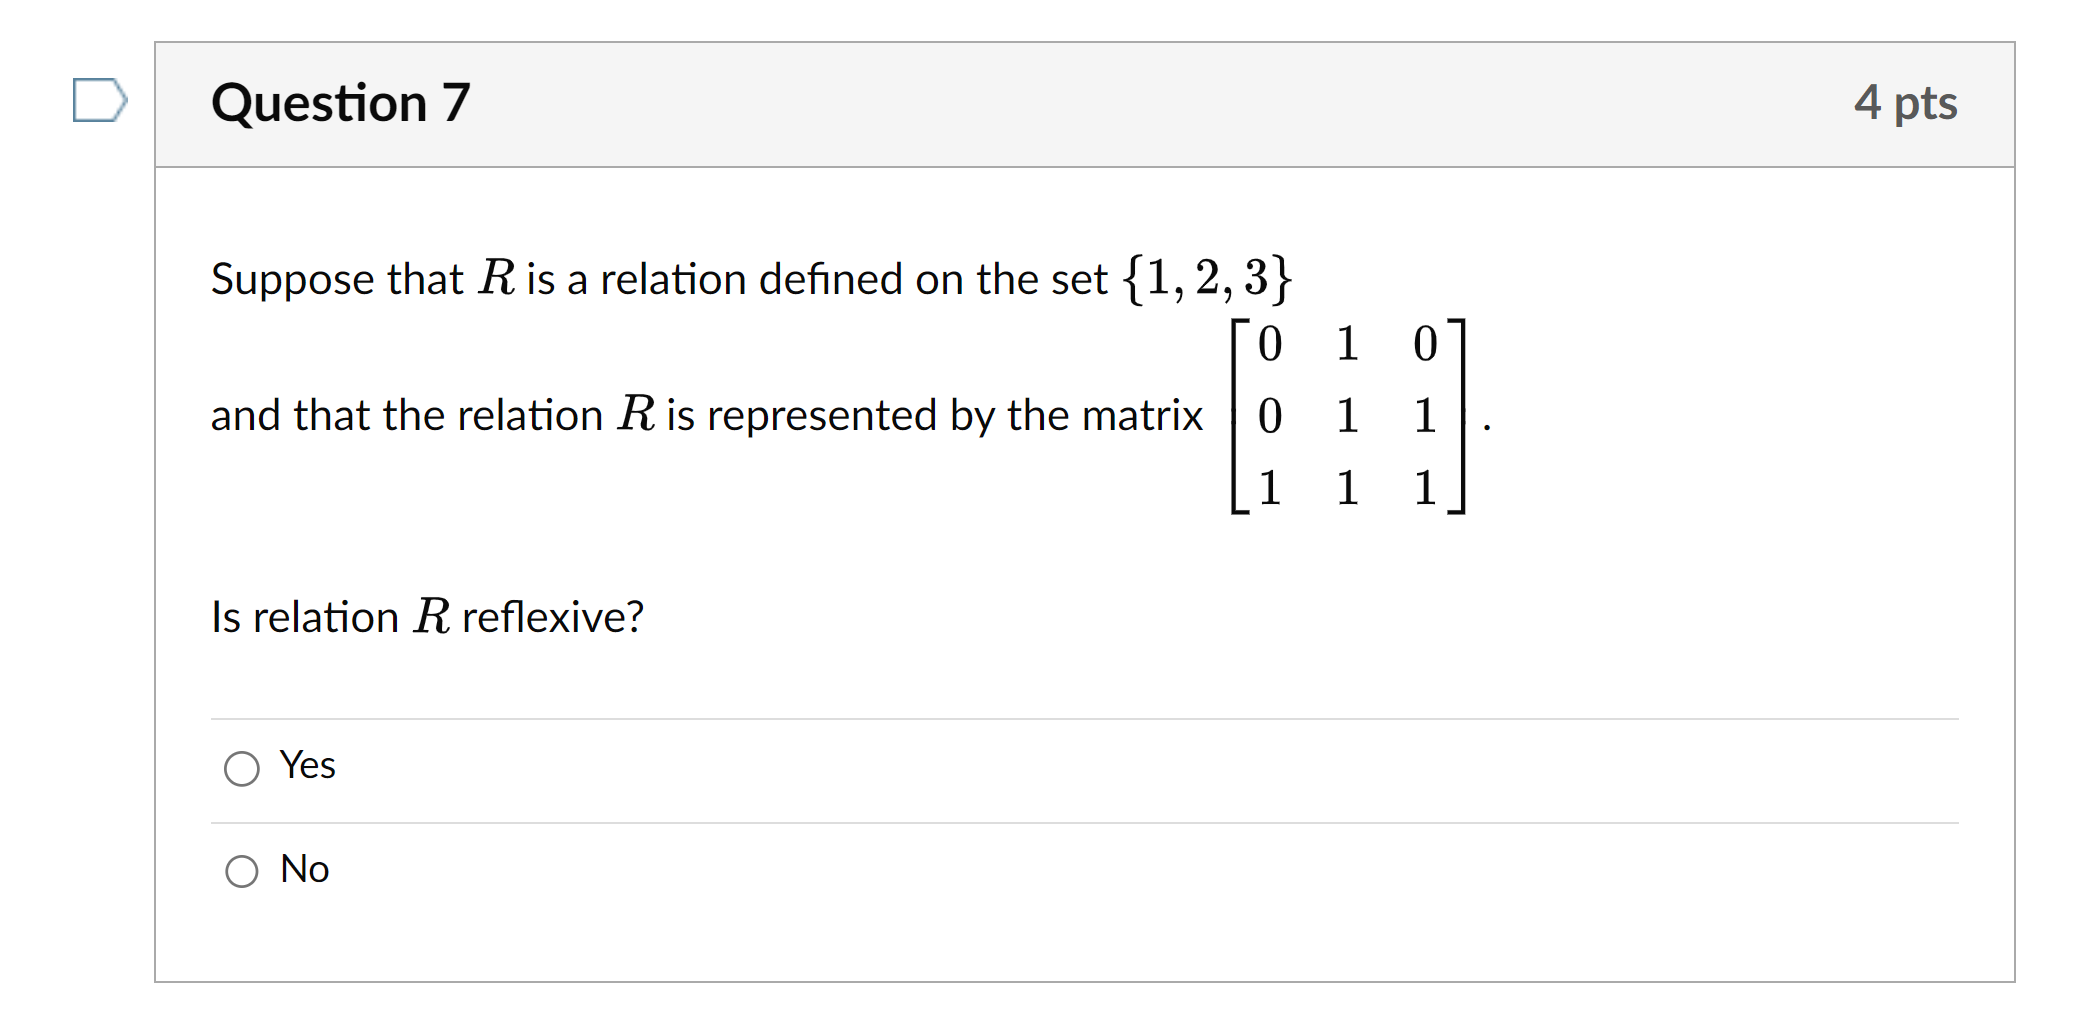The width and height of the screenshot is (2074, 1019).
Task: Click the No answer label
Action: coord(304,869)
